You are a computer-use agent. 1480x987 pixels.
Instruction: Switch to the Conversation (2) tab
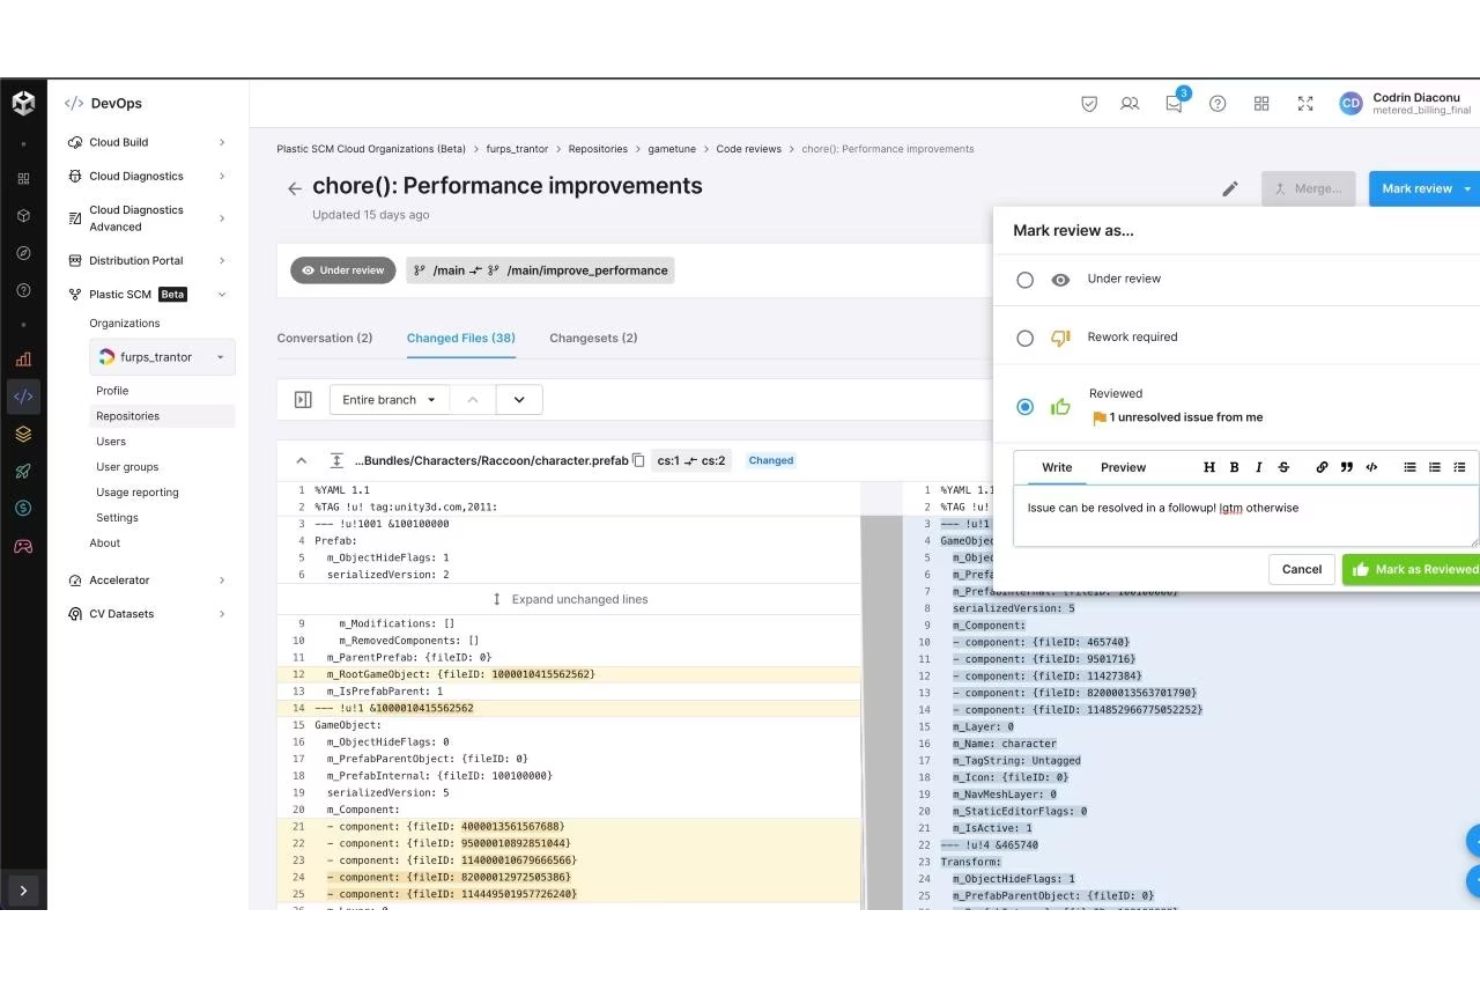(324, 338)
